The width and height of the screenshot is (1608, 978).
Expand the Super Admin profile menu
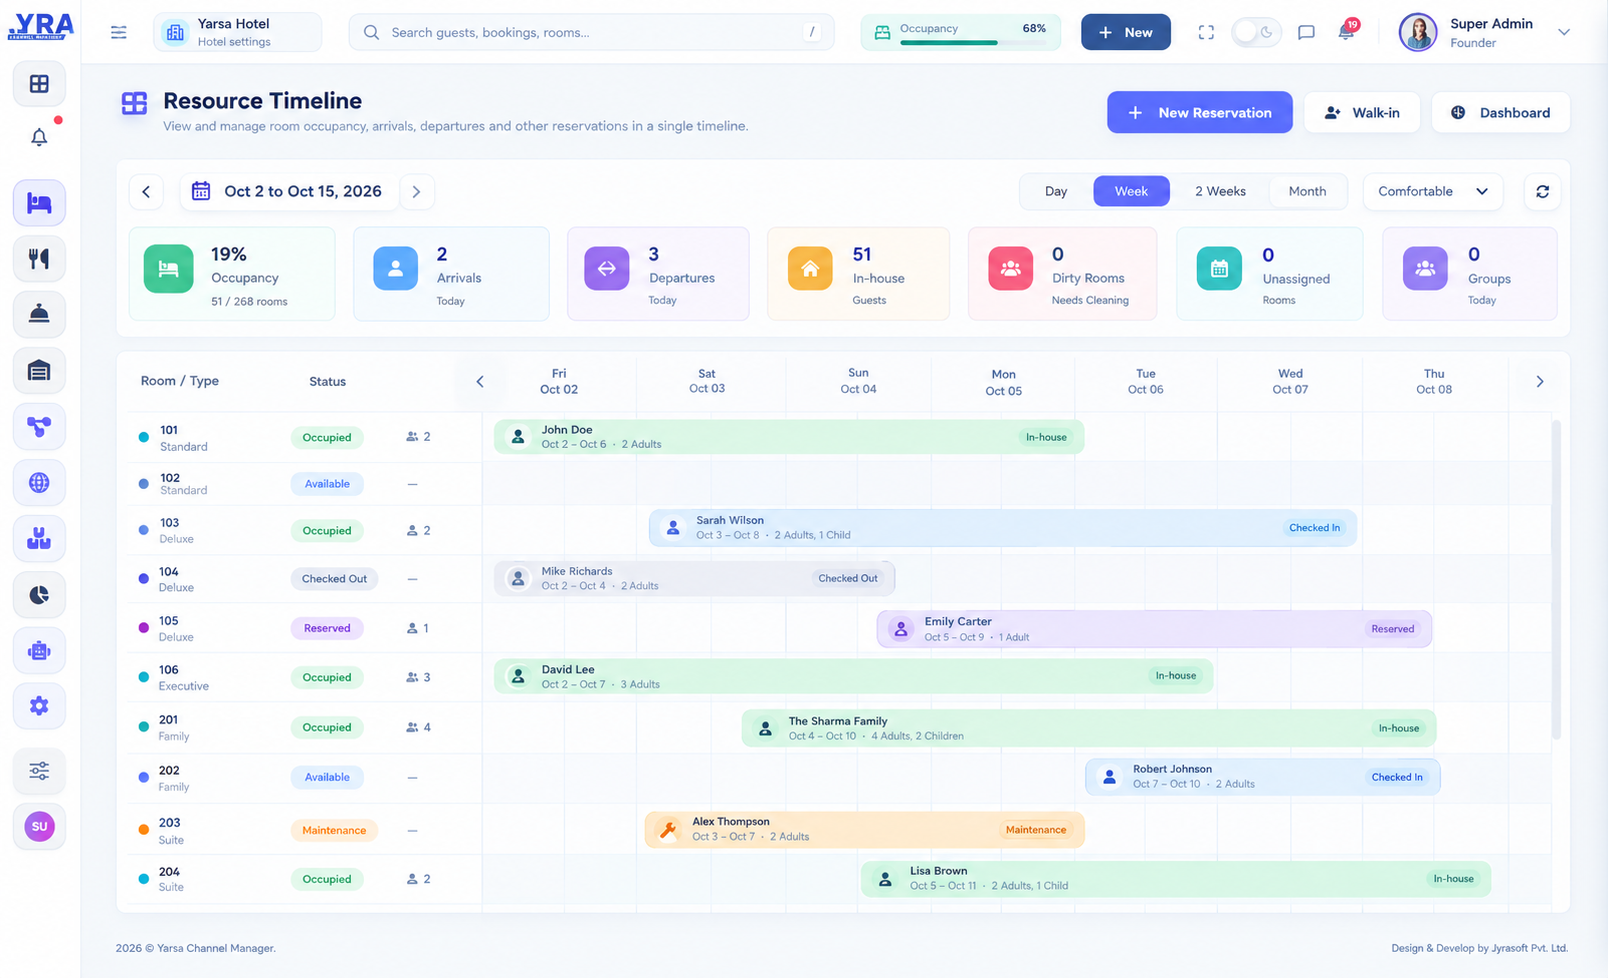[1563, 32]
